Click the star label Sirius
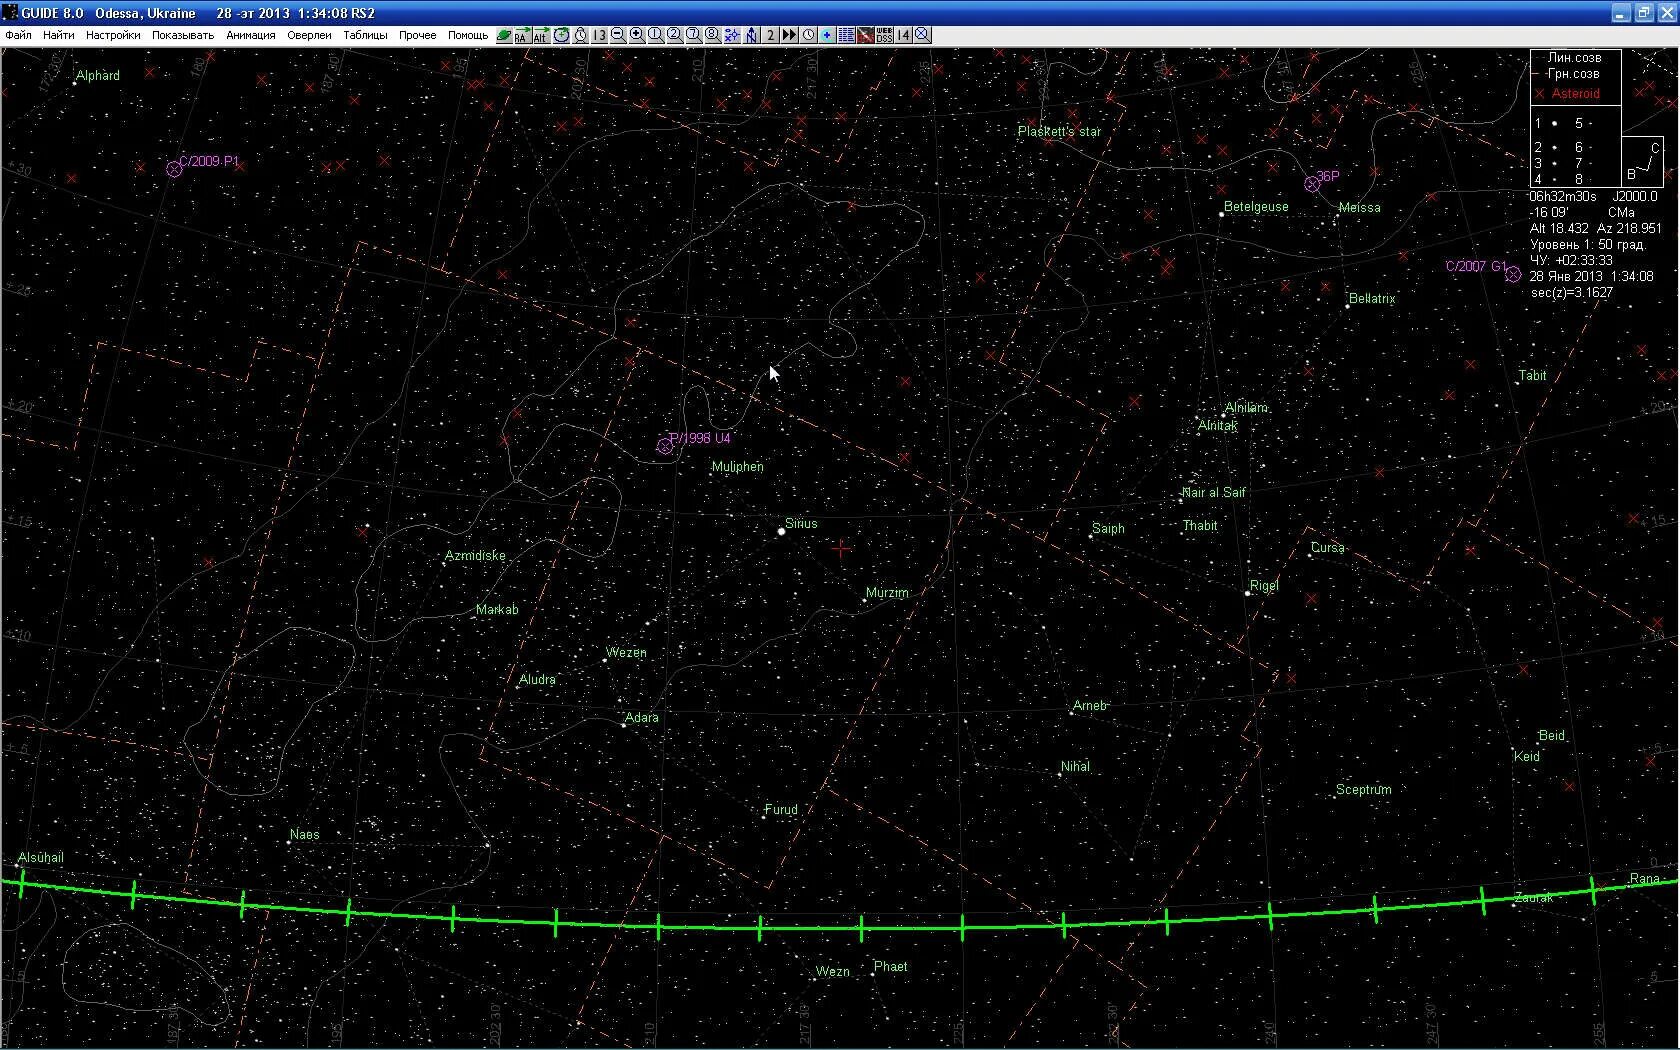 [801, 524]
